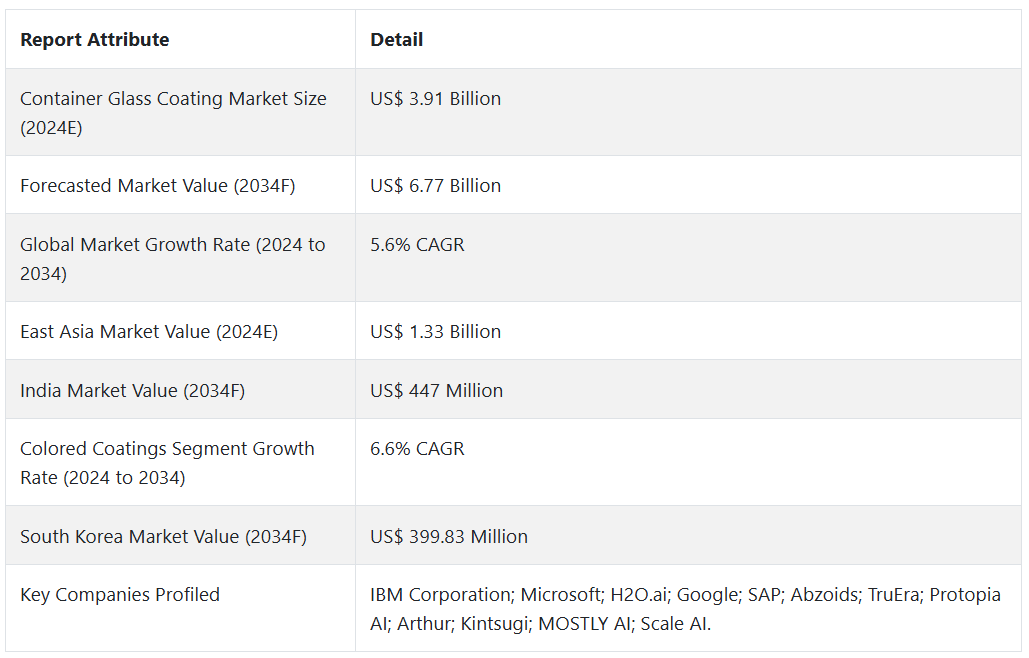The width and height of the screenshot is (1029, 658).
Task: Click the 'Detail' column header
Action: [x=397, y=40]
